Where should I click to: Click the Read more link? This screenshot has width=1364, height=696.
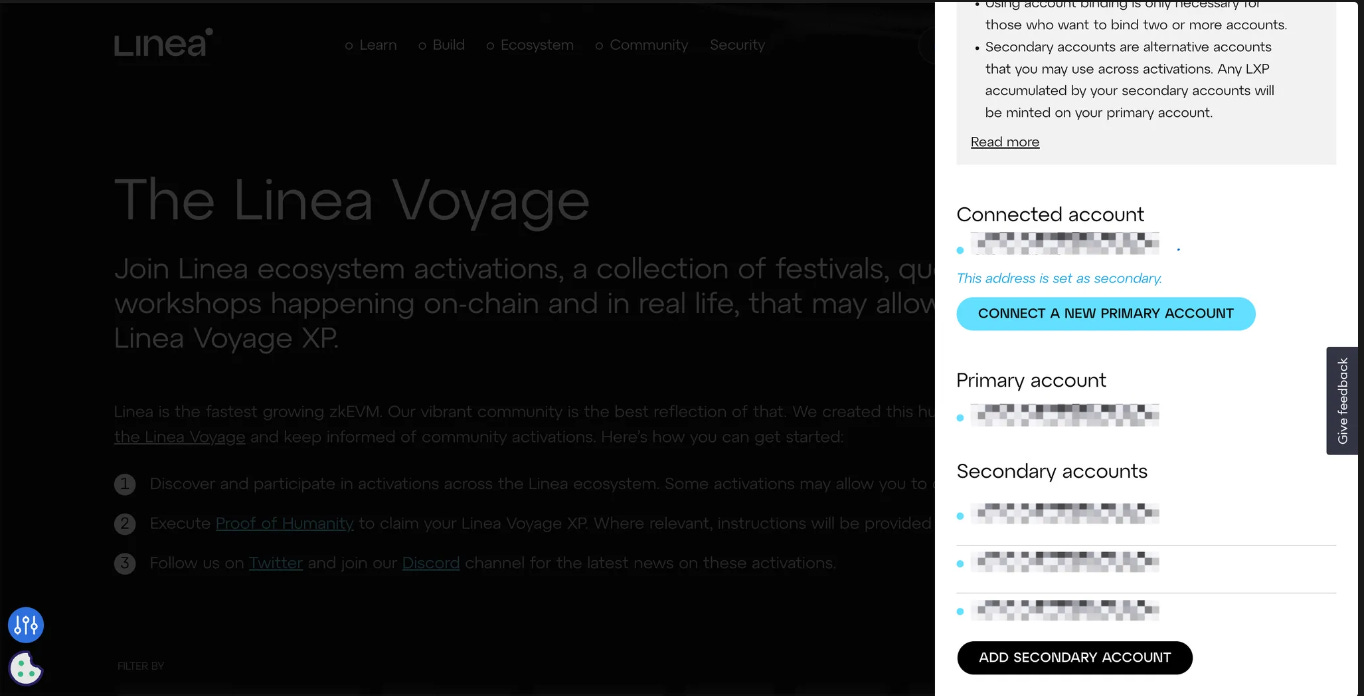[1005, 142]
